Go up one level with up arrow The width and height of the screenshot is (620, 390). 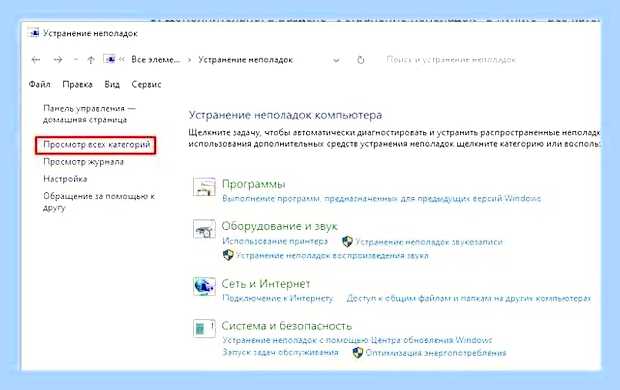91,60
